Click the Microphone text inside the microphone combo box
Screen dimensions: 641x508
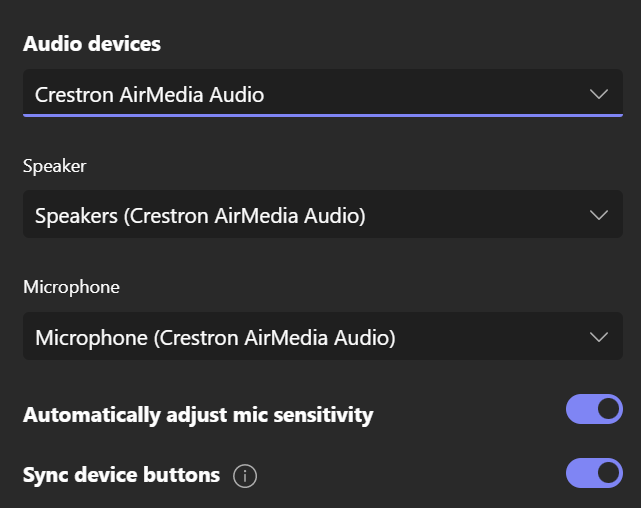click(91, 338)
